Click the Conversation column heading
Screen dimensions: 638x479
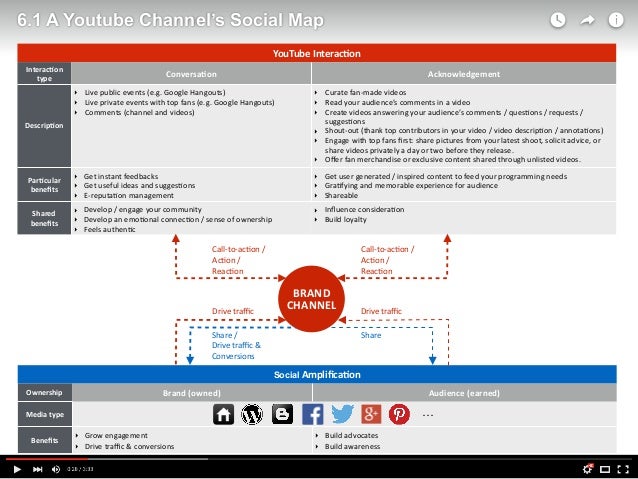(x=191, y=74)
